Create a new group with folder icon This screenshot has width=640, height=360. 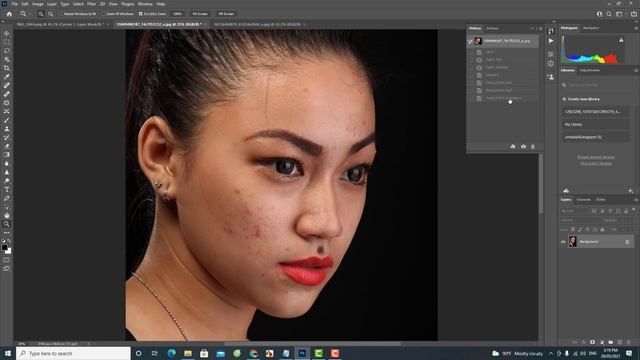pos(611,342)
